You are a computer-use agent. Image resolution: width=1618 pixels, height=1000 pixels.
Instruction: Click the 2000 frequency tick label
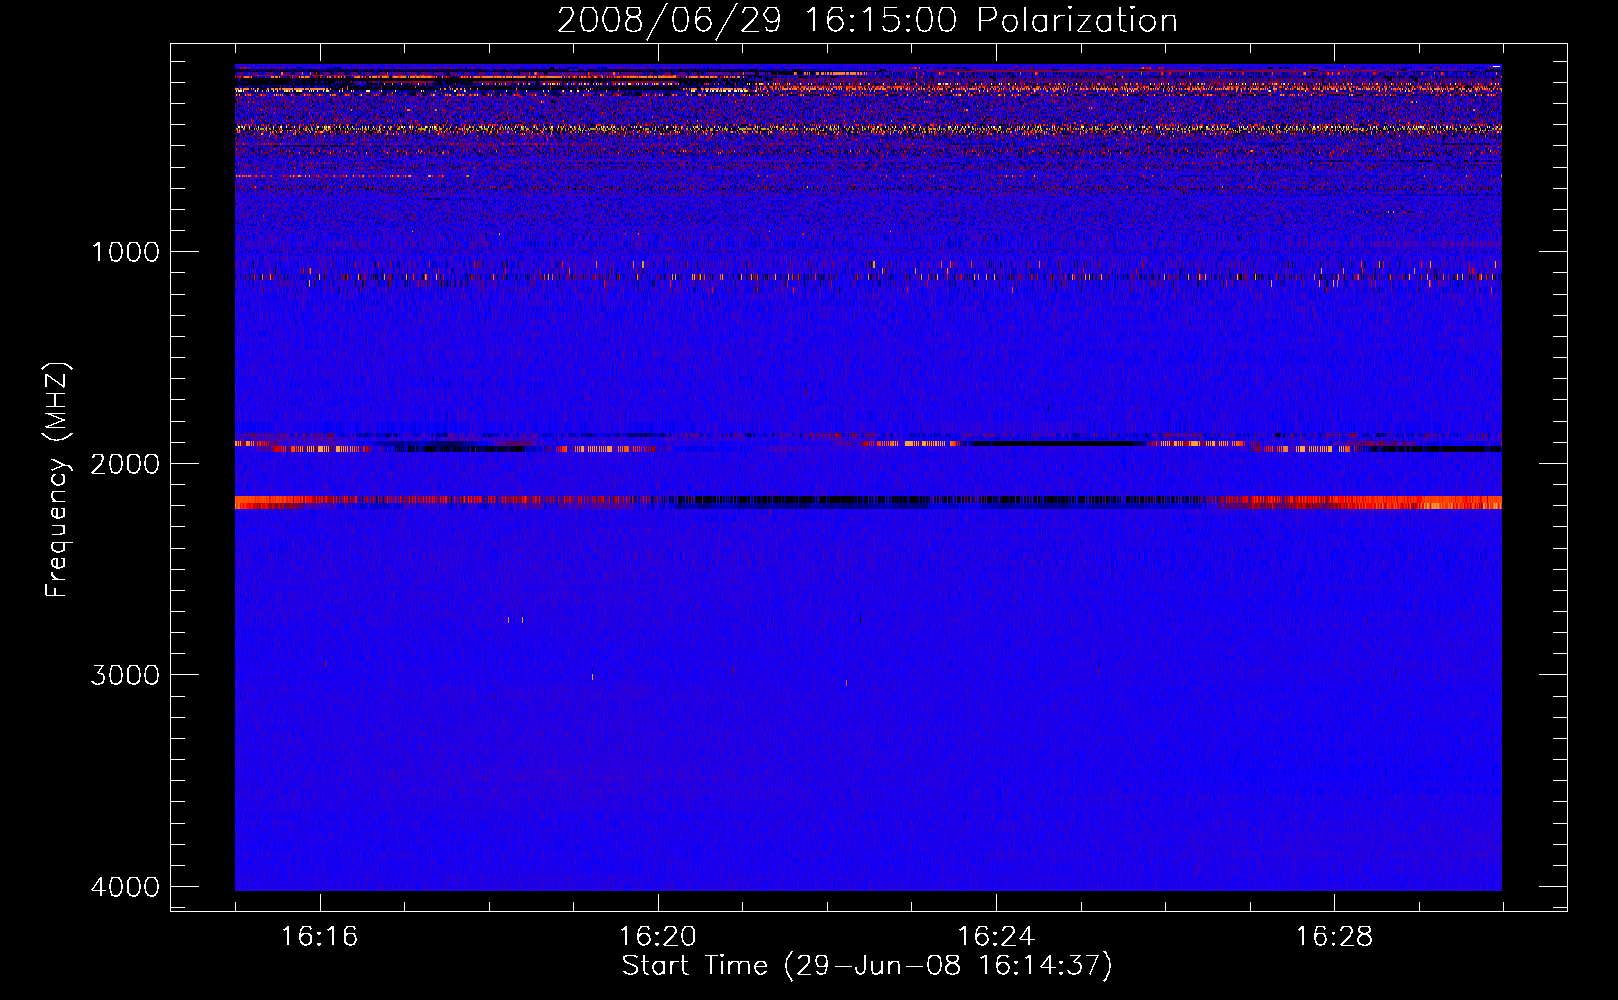[125, 464]
